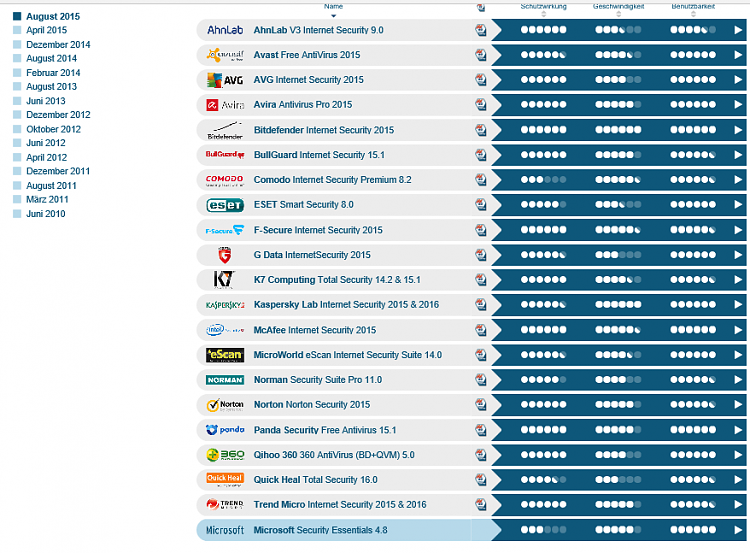Open the certificate icon for Comodo
This screenshot has width=750, height=553.
pos(481,180)
